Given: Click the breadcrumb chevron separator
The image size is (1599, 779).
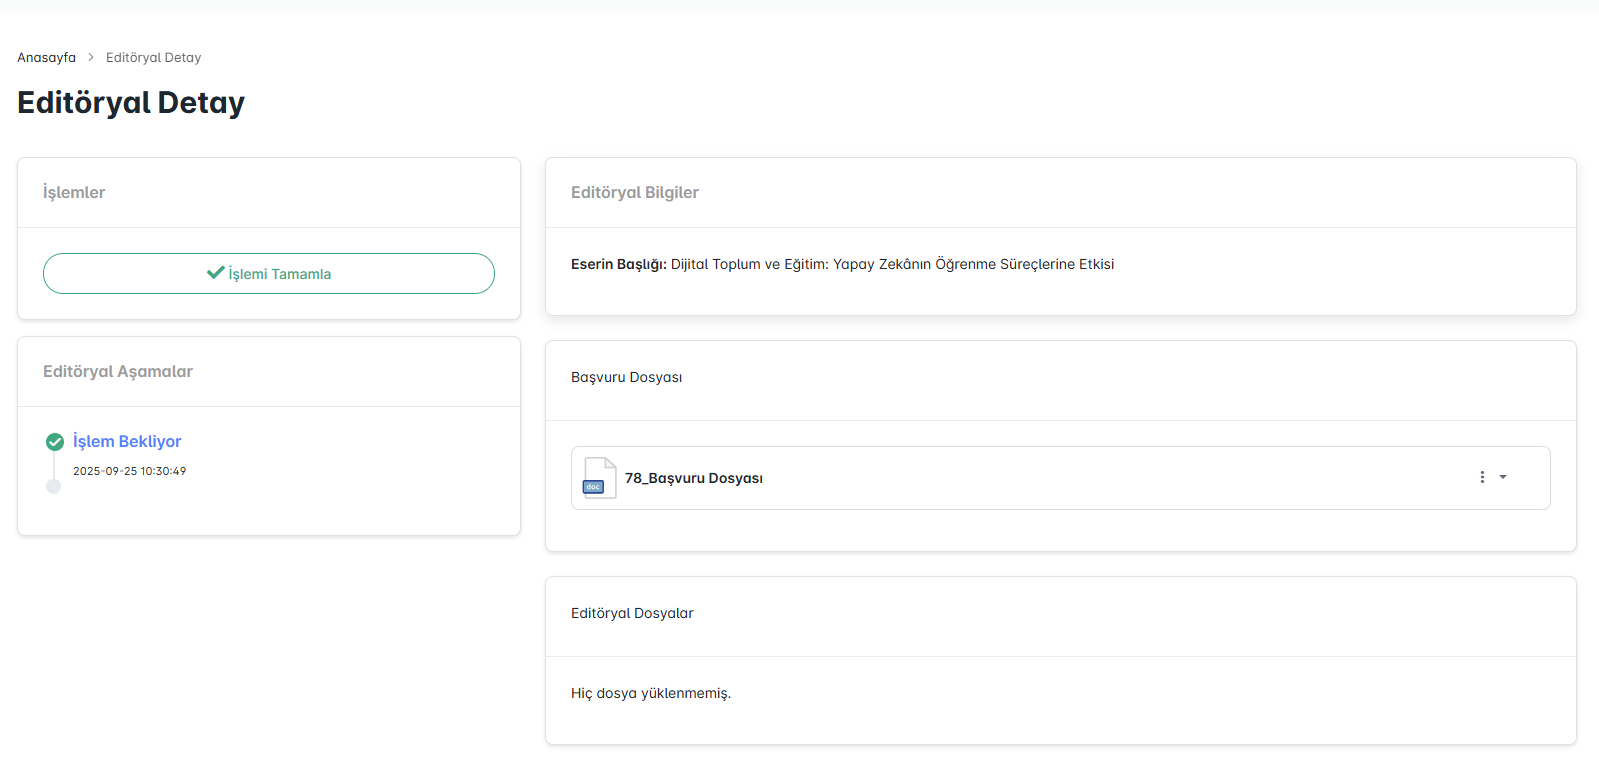Looking at the screenshot, I should (91, 58).
